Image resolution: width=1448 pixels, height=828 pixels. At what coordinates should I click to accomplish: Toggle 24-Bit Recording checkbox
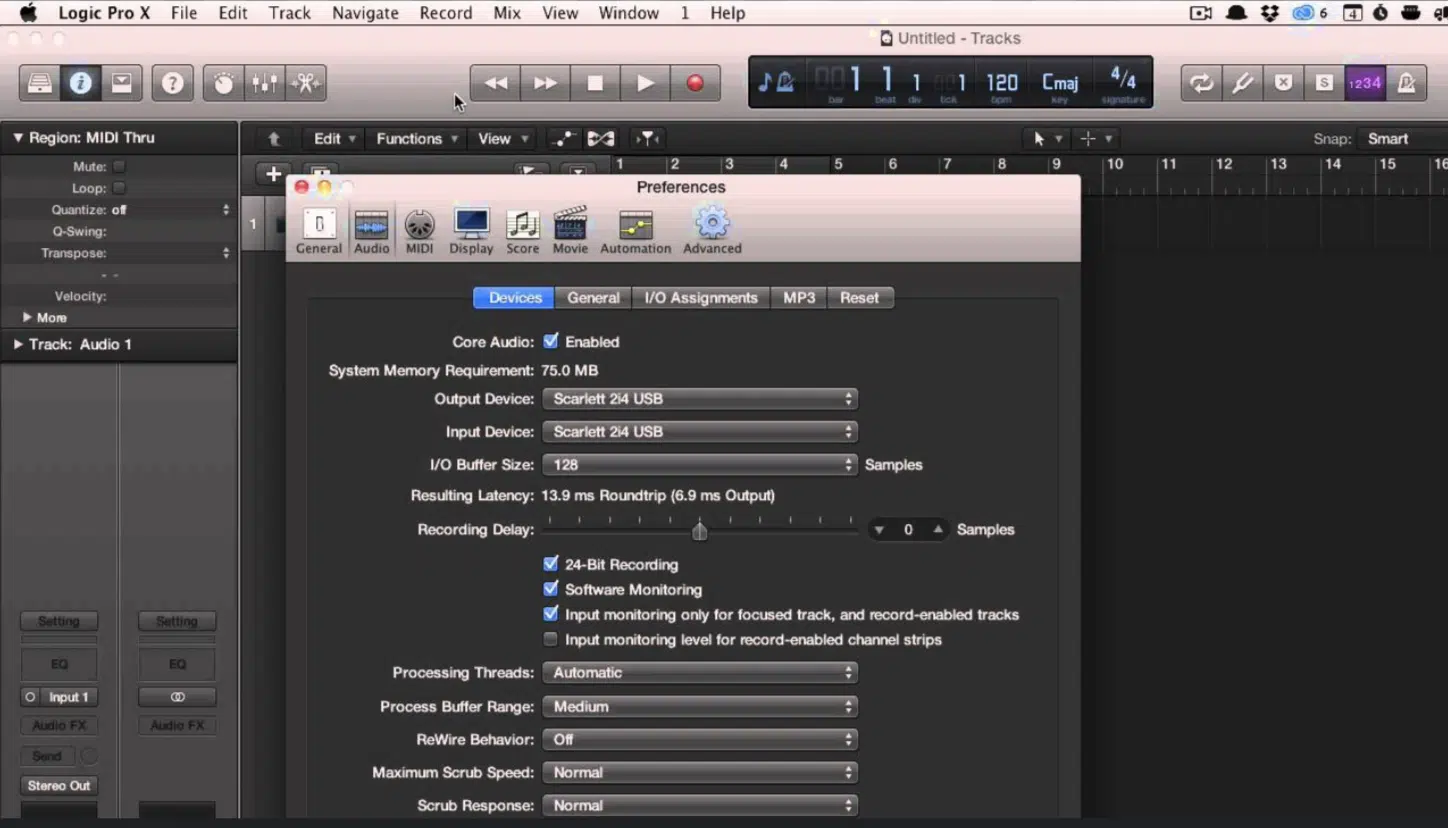551,564
